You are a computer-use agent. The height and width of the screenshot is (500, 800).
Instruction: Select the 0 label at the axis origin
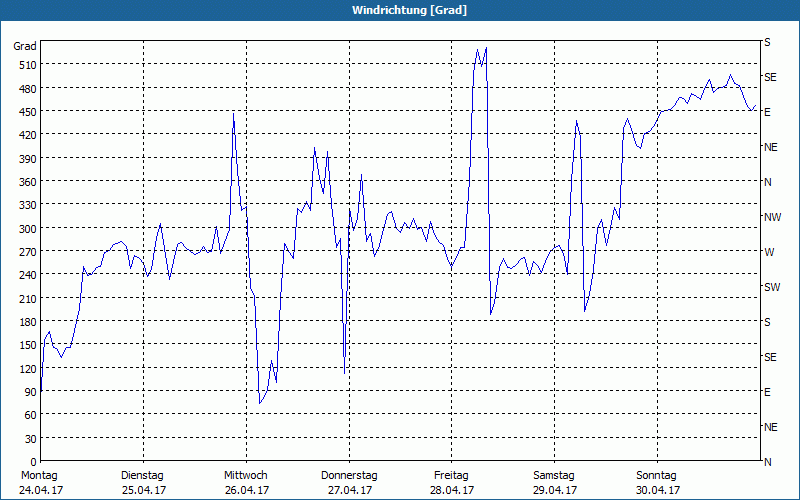coord(34,462)
